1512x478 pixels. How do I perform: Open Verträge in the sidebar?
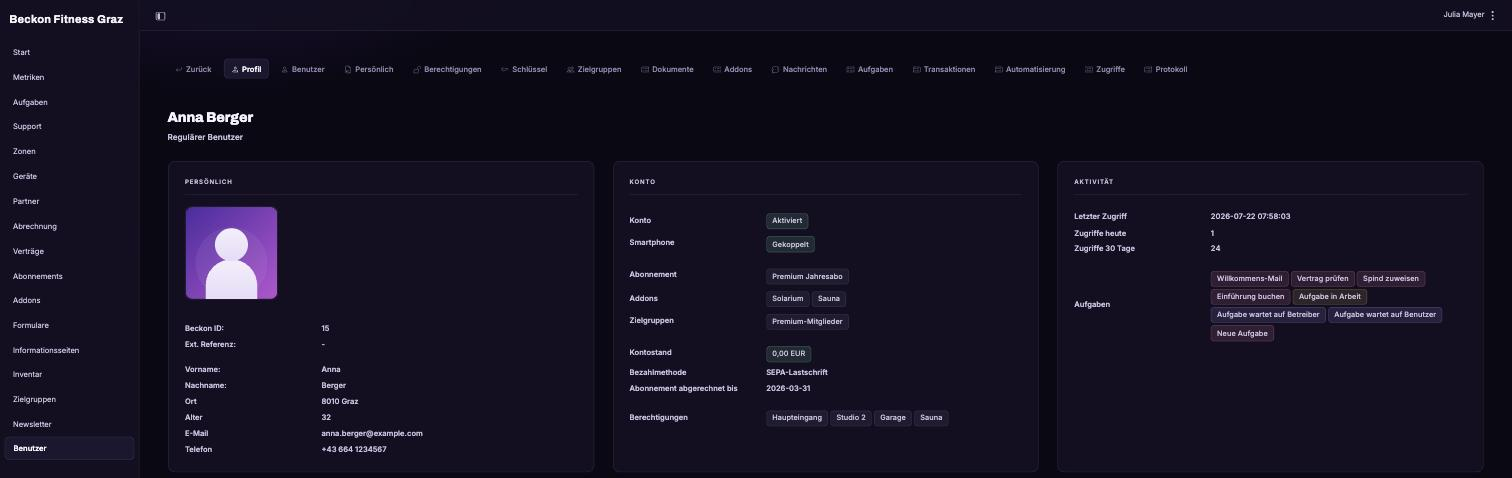tap(69, 251)
